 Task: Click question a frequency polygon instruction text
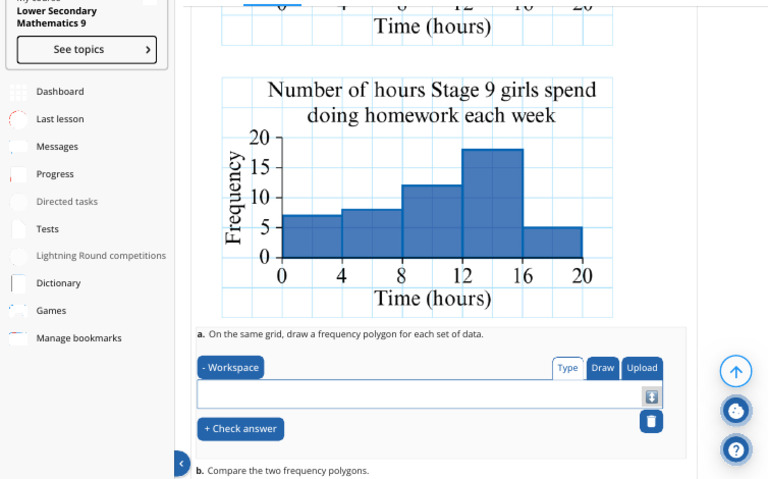346,334
